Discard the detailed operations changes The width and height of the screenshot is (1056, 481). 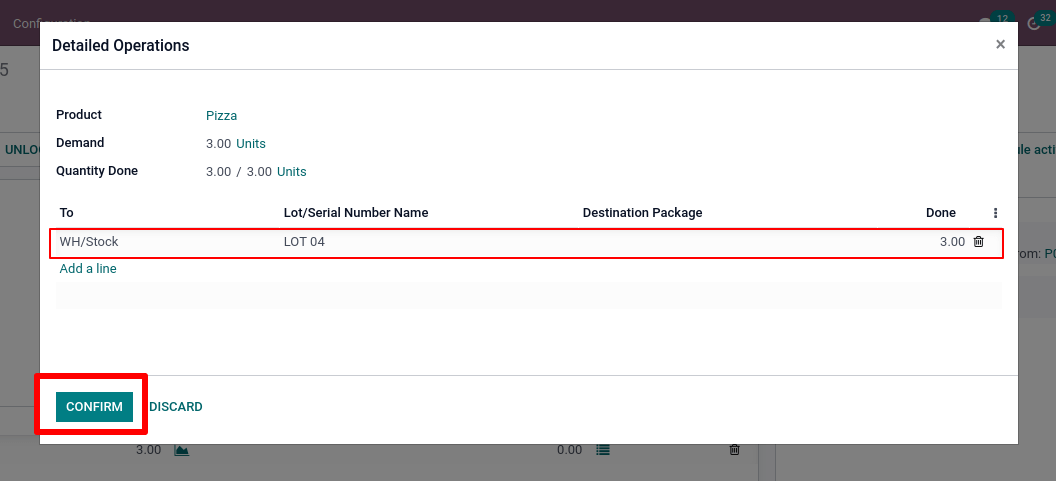click(x=176, y=407)
